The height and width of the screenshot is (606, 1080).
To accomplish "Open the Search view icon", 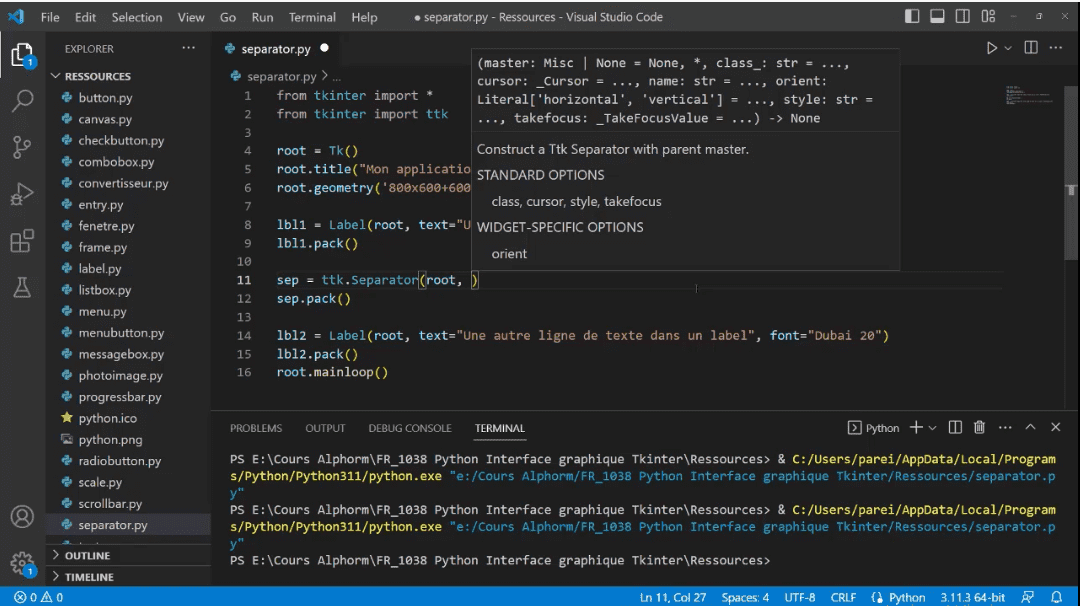I will tap(22, 100).
